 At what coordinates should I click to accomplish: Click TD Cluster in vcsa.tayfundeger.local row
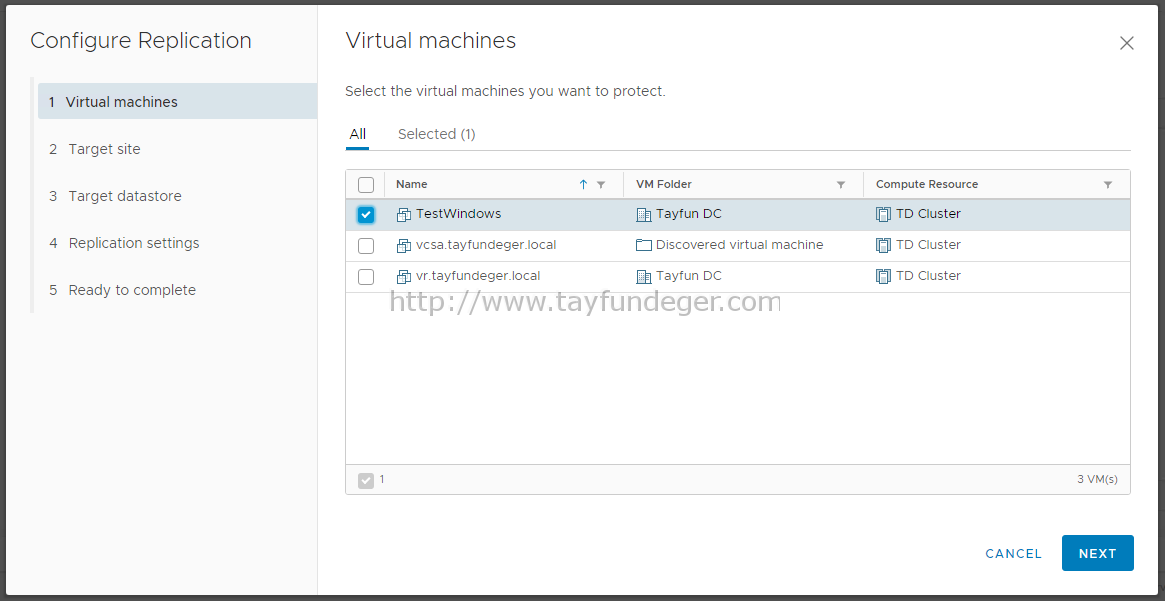coord(928,245)
